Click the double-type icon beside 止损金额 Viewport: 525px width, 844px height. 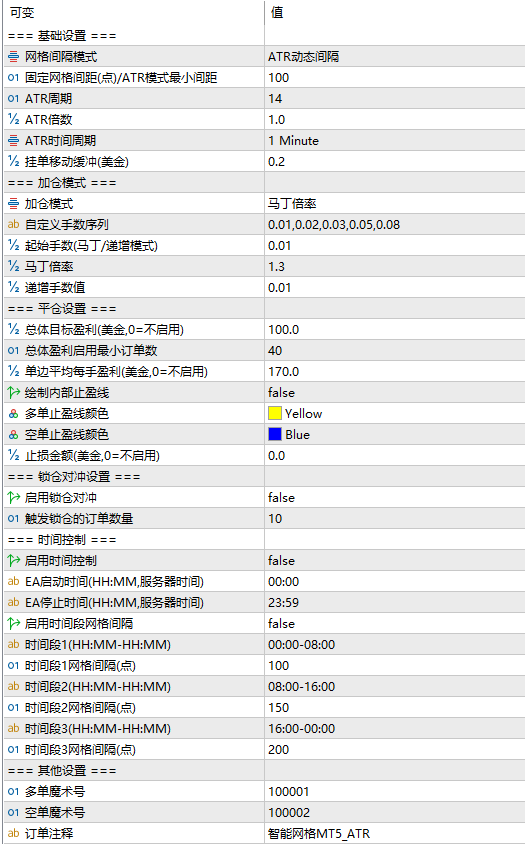[13, 455]
